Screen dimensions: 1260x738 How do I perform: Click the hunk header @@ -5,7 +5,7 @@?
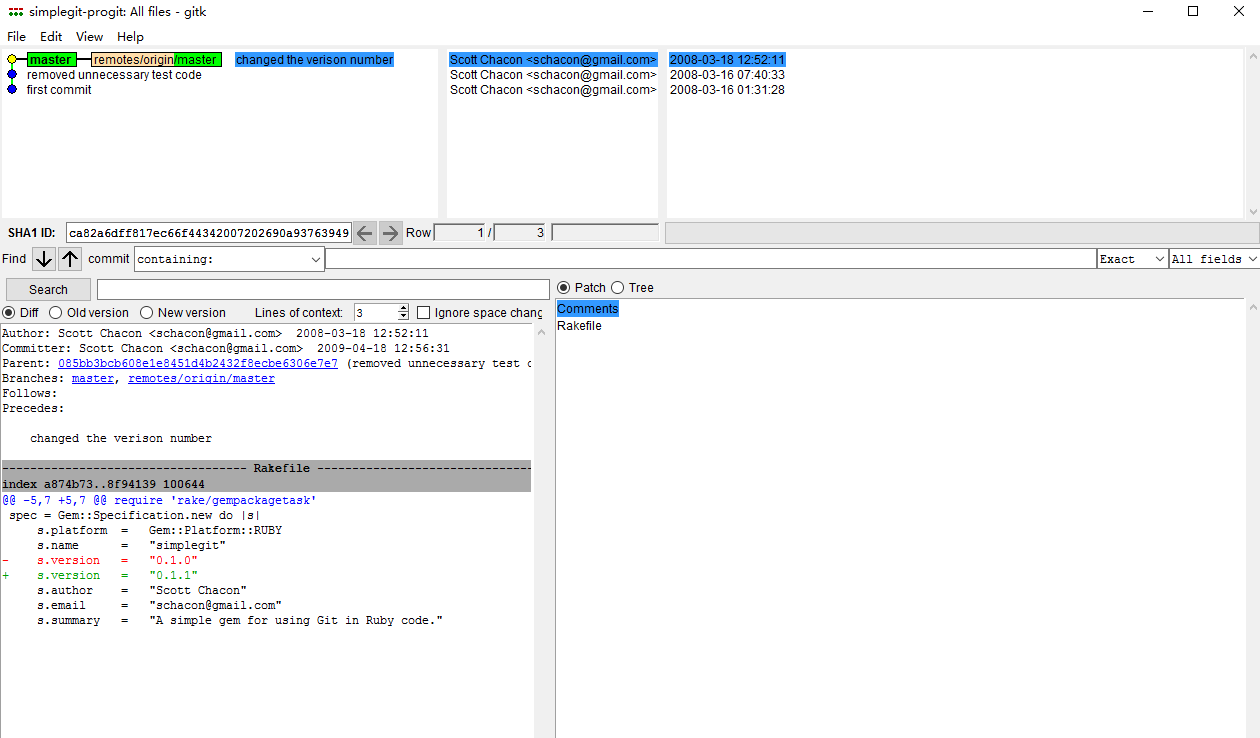coord(159,500)
